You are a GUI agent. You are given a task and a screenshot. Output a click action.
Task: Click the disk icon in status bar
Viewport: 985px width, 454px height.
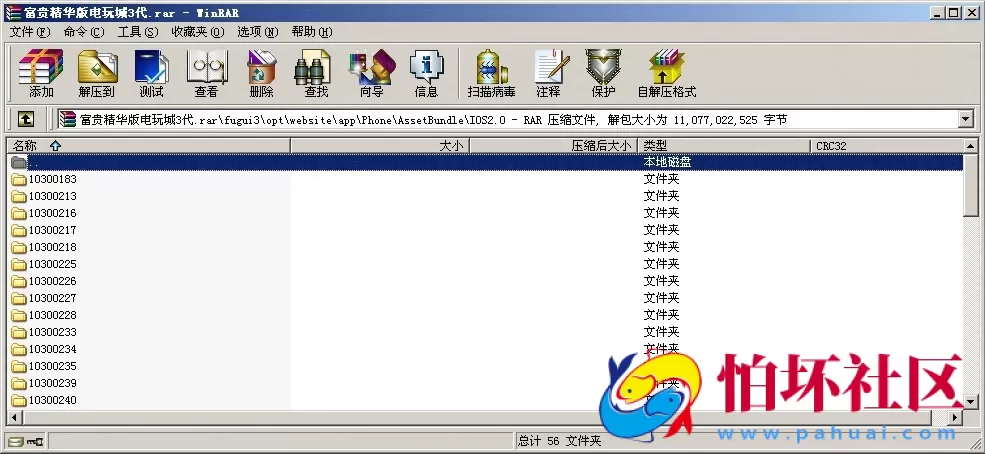pyautogui.click(x=15, y=441)
